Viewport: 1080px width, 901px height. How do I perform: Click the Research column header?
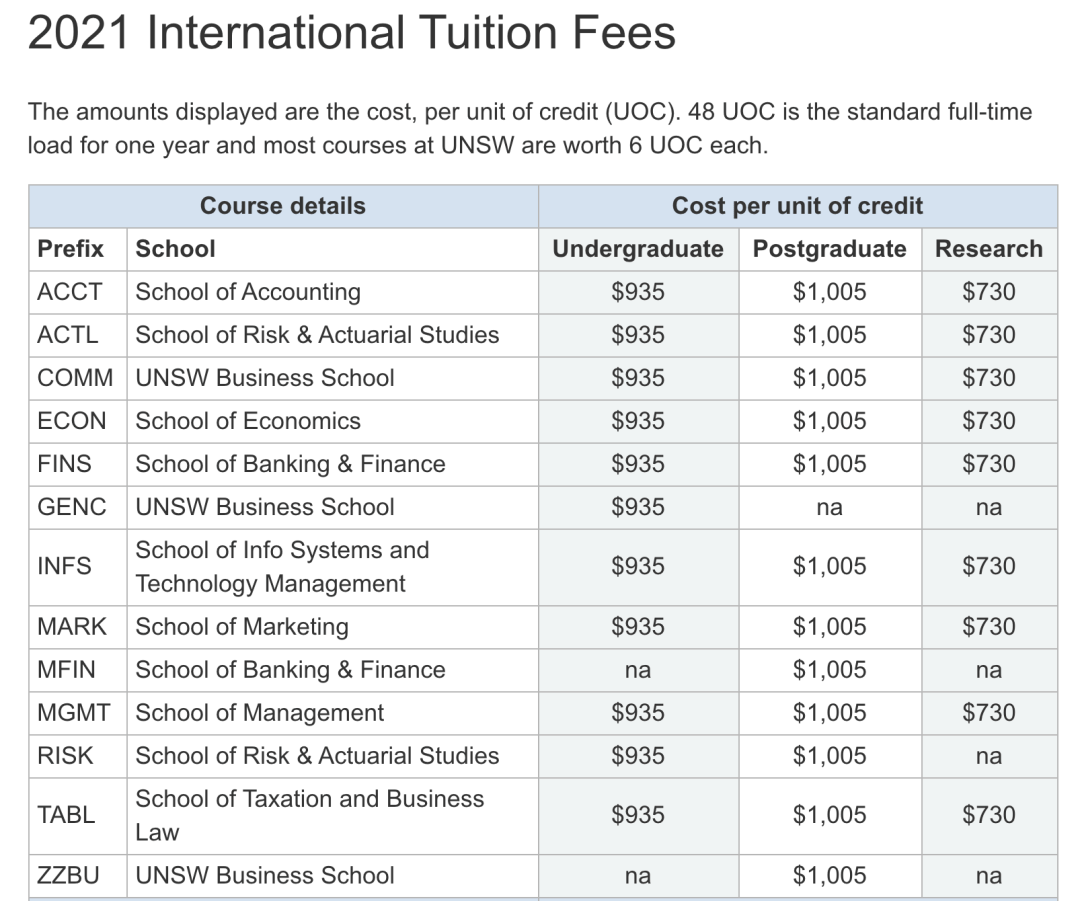[989, 249]
